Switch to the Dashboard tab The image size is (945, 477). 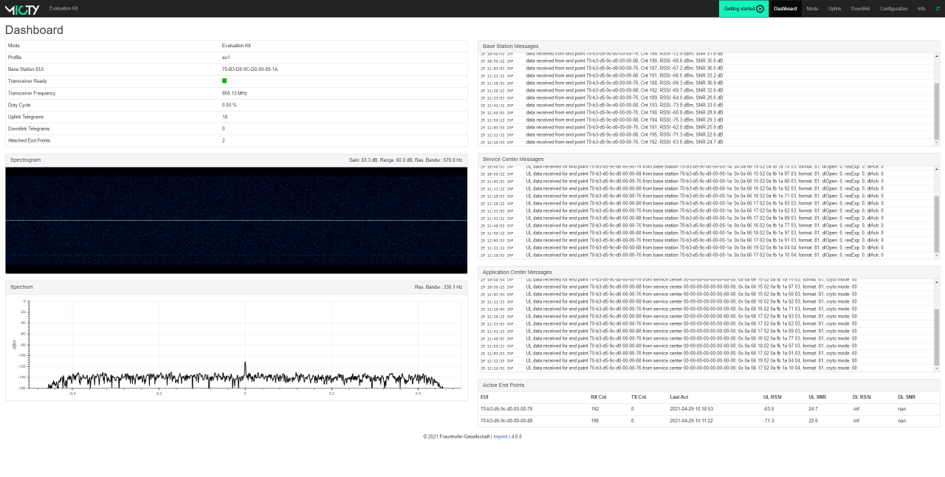click(x=785, y=9)
